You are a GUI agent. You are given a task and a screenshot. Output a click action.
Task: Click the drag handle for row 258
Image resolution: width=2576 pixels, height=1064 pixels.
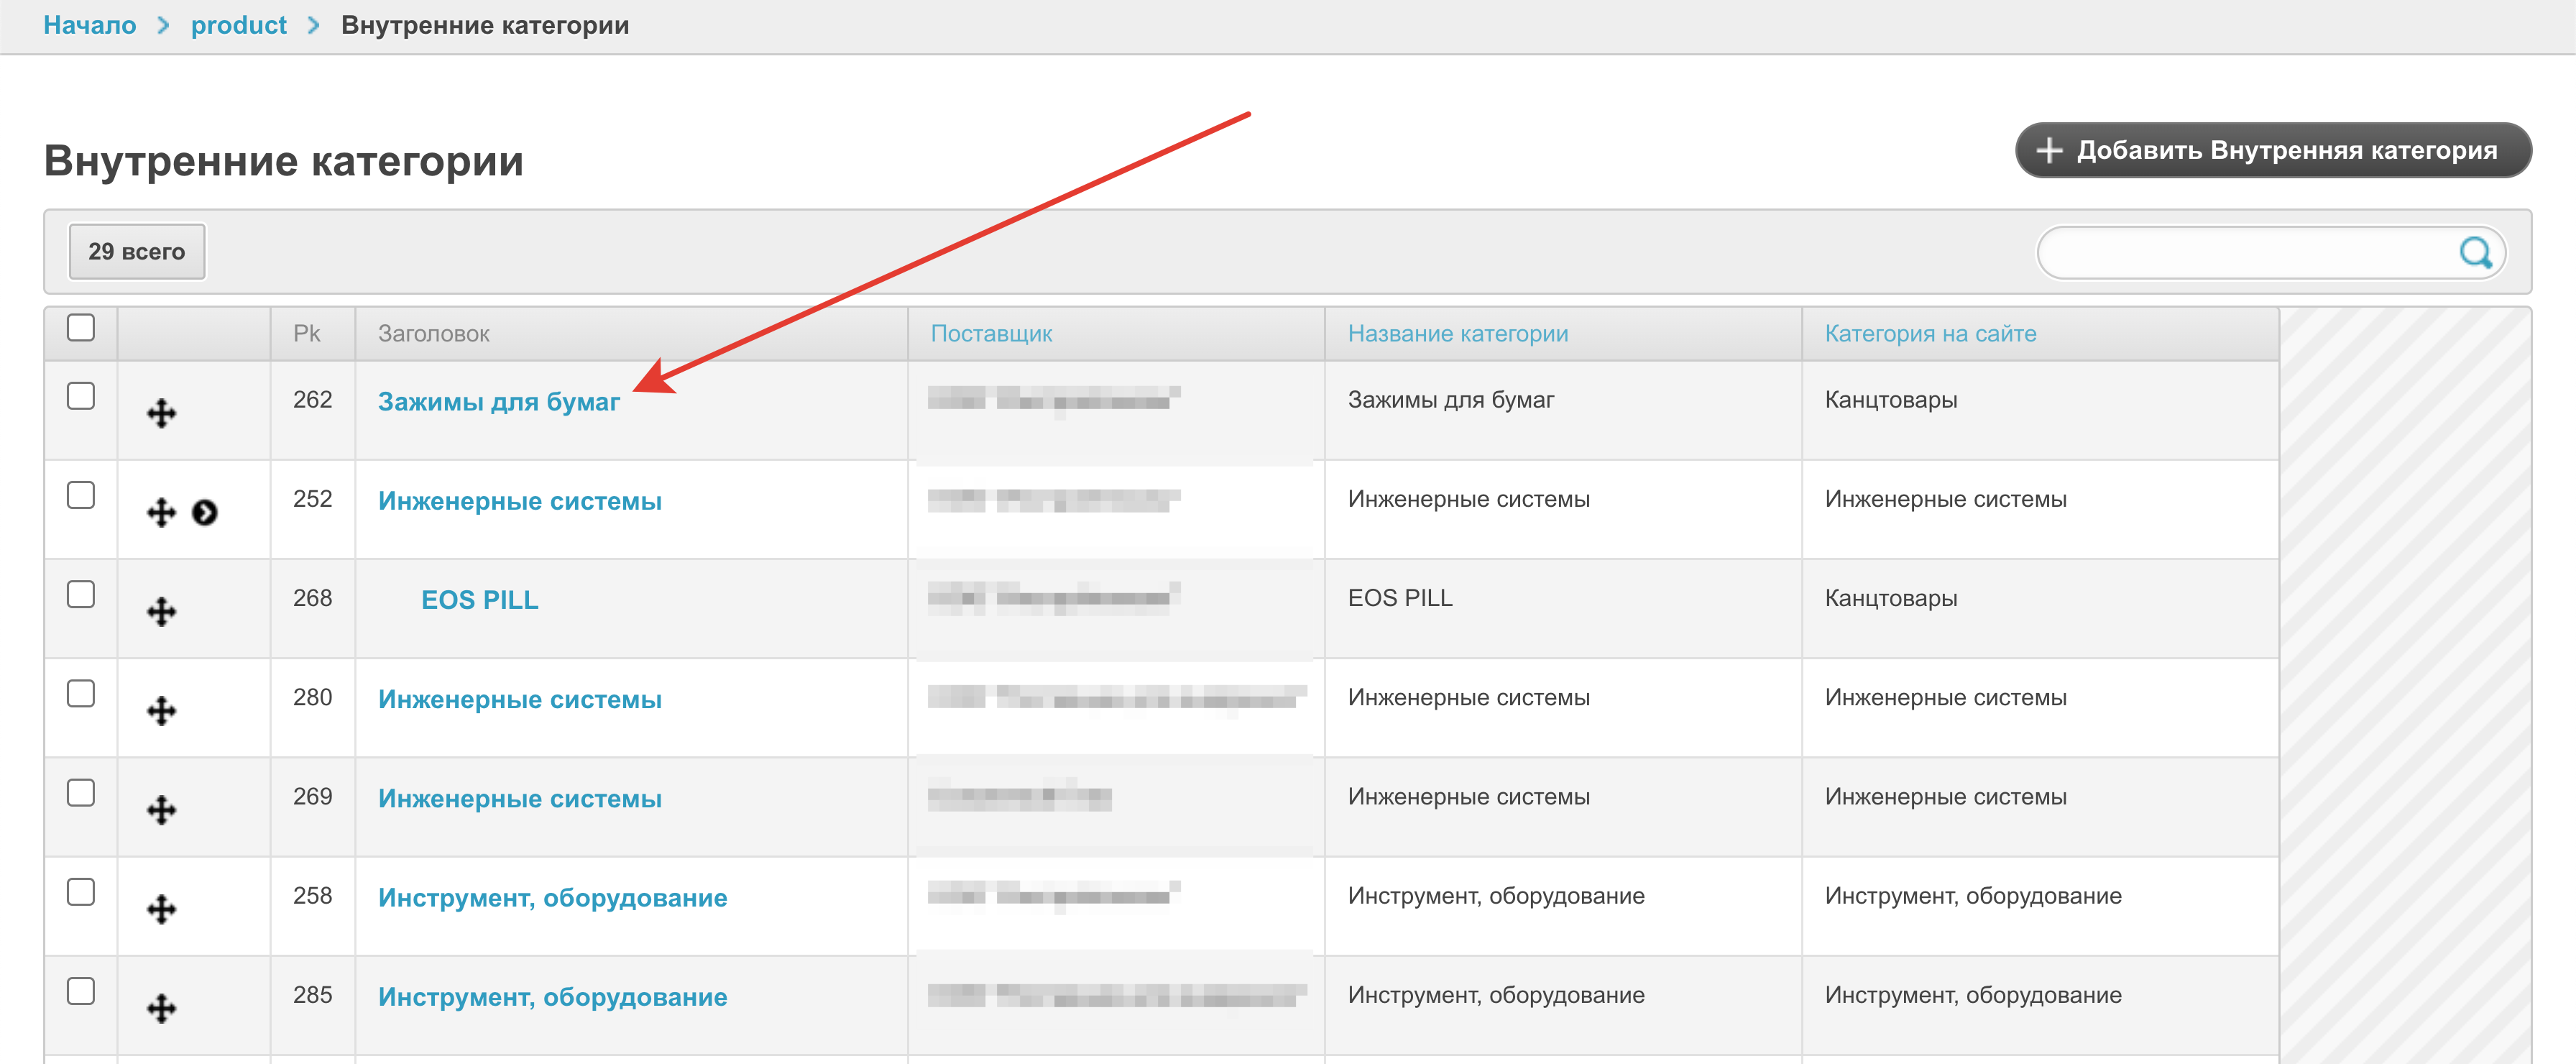pyautogui.click(x=161, y=909)
